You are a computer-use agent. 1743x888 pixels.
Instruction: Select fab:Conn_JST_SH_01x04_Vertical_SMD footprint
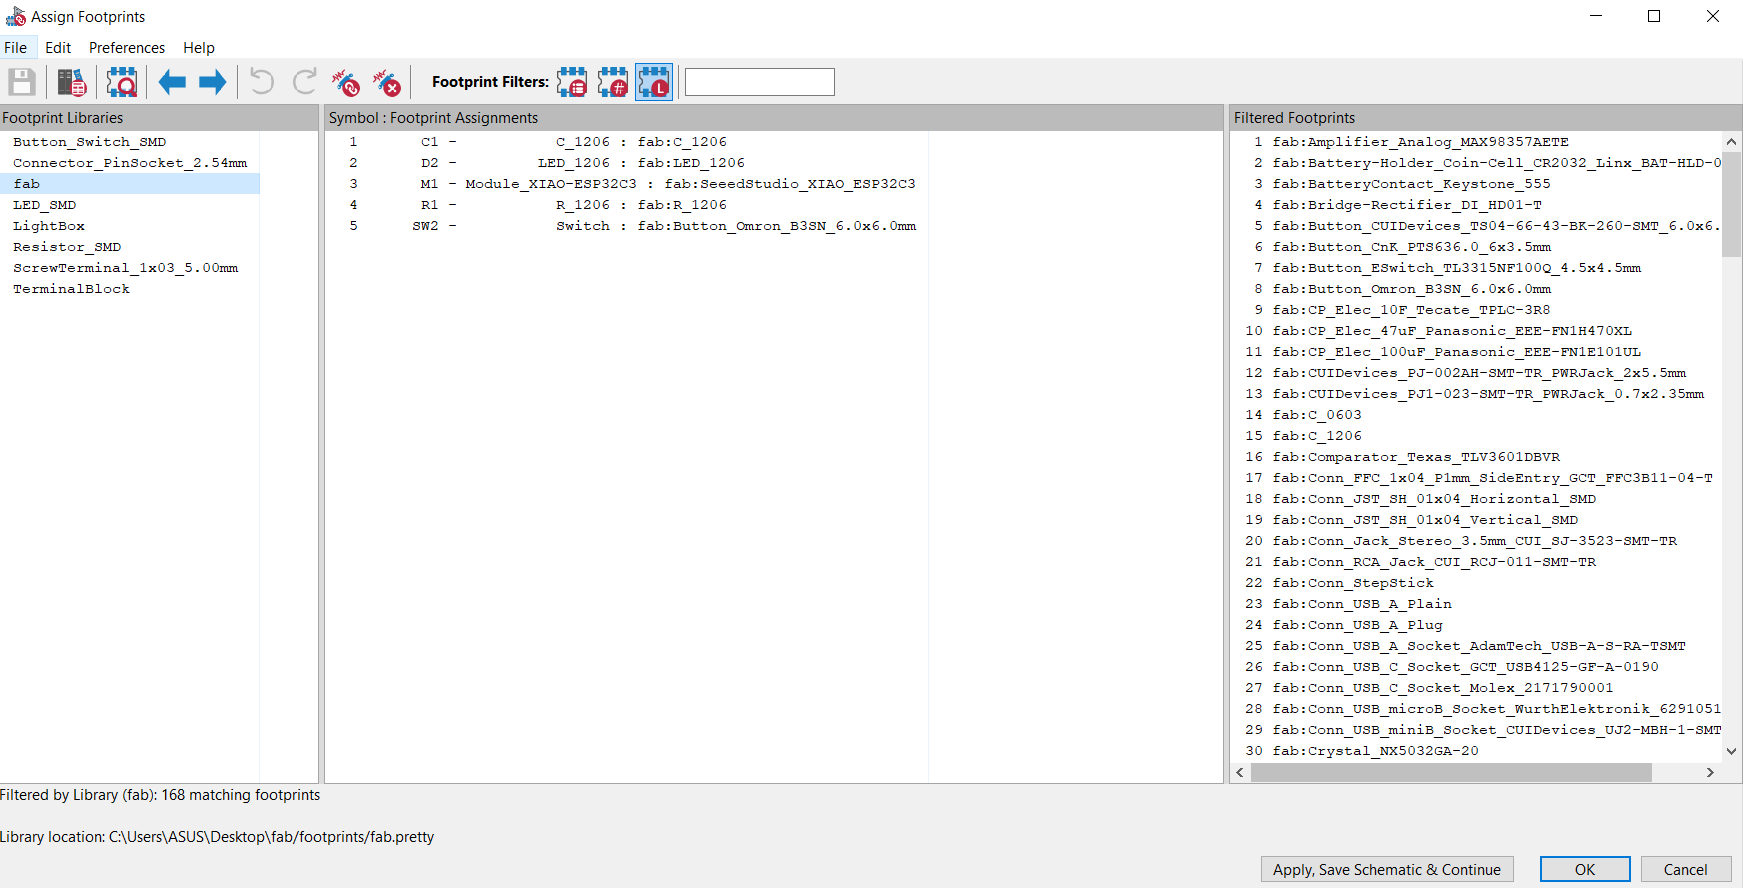[x=1425, y=520]
